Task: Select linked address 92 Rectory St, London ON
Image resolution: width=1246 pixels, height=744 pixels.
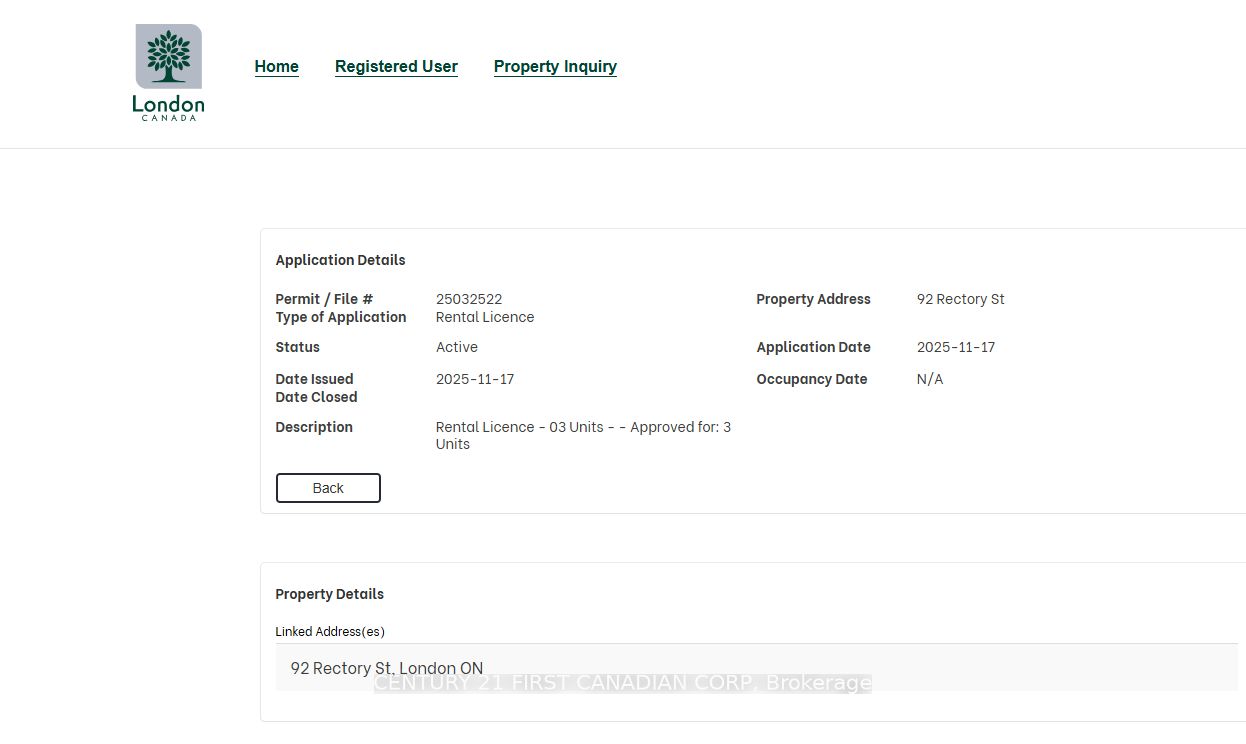Action: [386, 668]
